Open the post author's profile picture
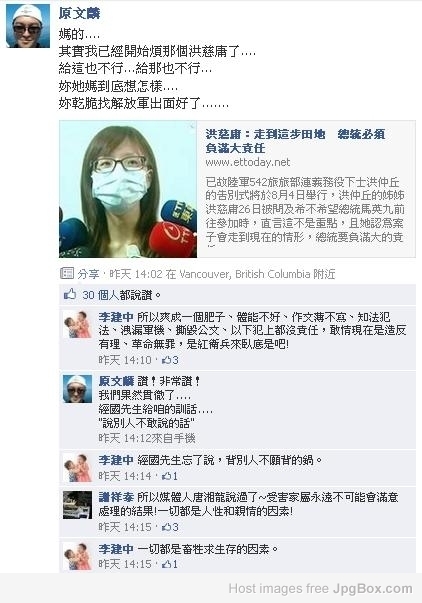This screenshot has height=603, width=422. [x=28, y=26]
